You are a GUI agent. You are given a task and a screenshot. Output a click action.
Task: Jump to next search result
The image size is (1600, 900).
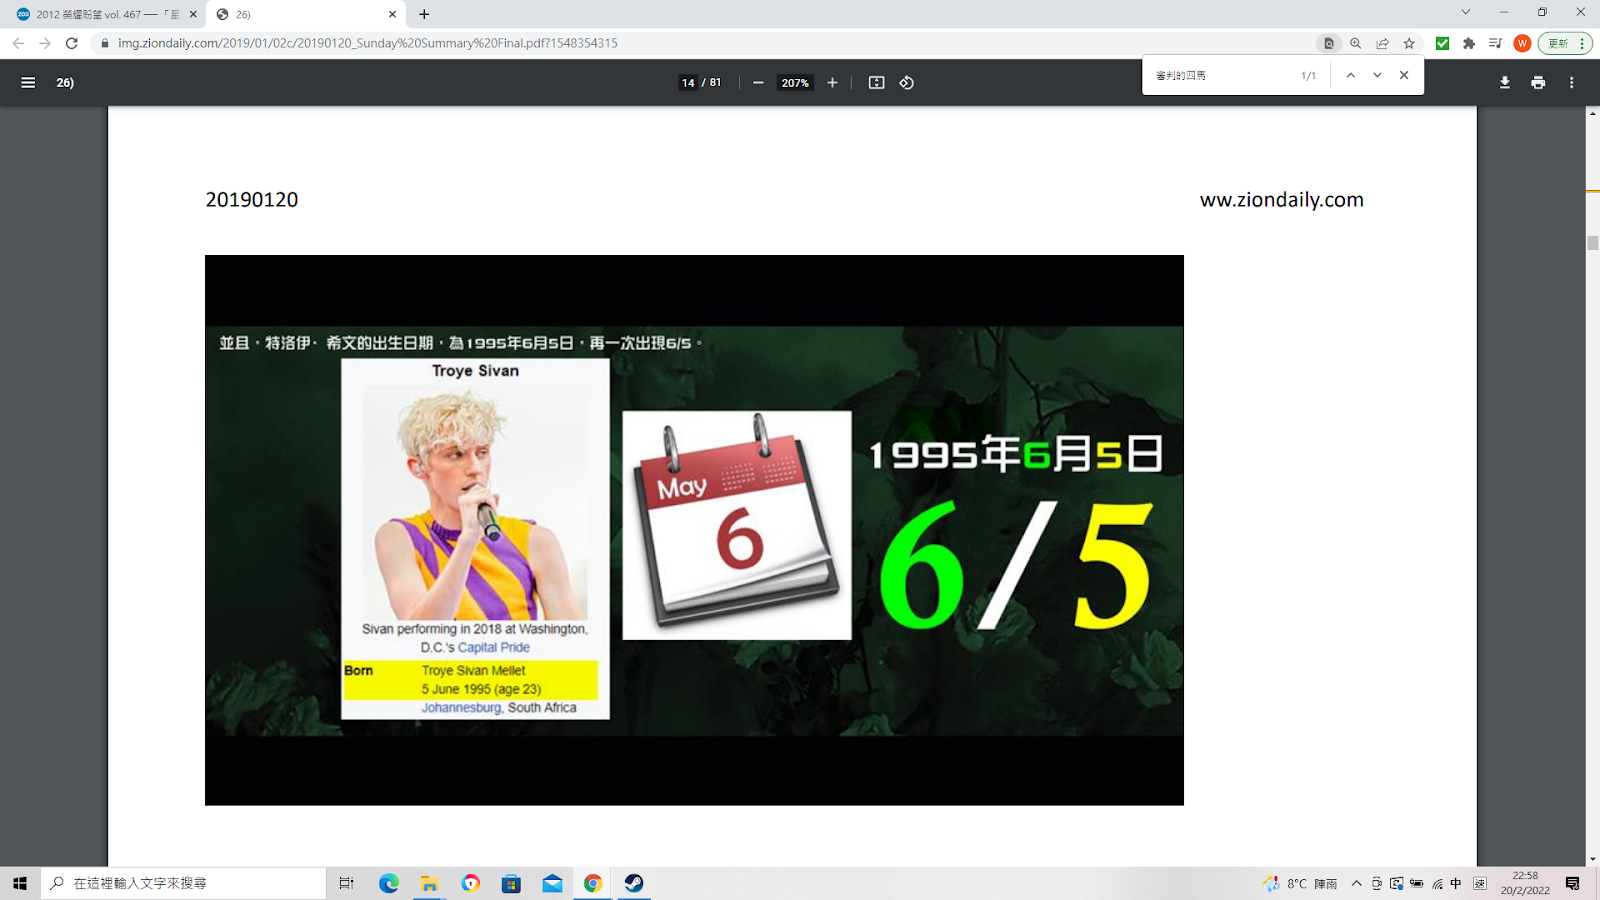pyautogui.click(x=1377, y=75)
